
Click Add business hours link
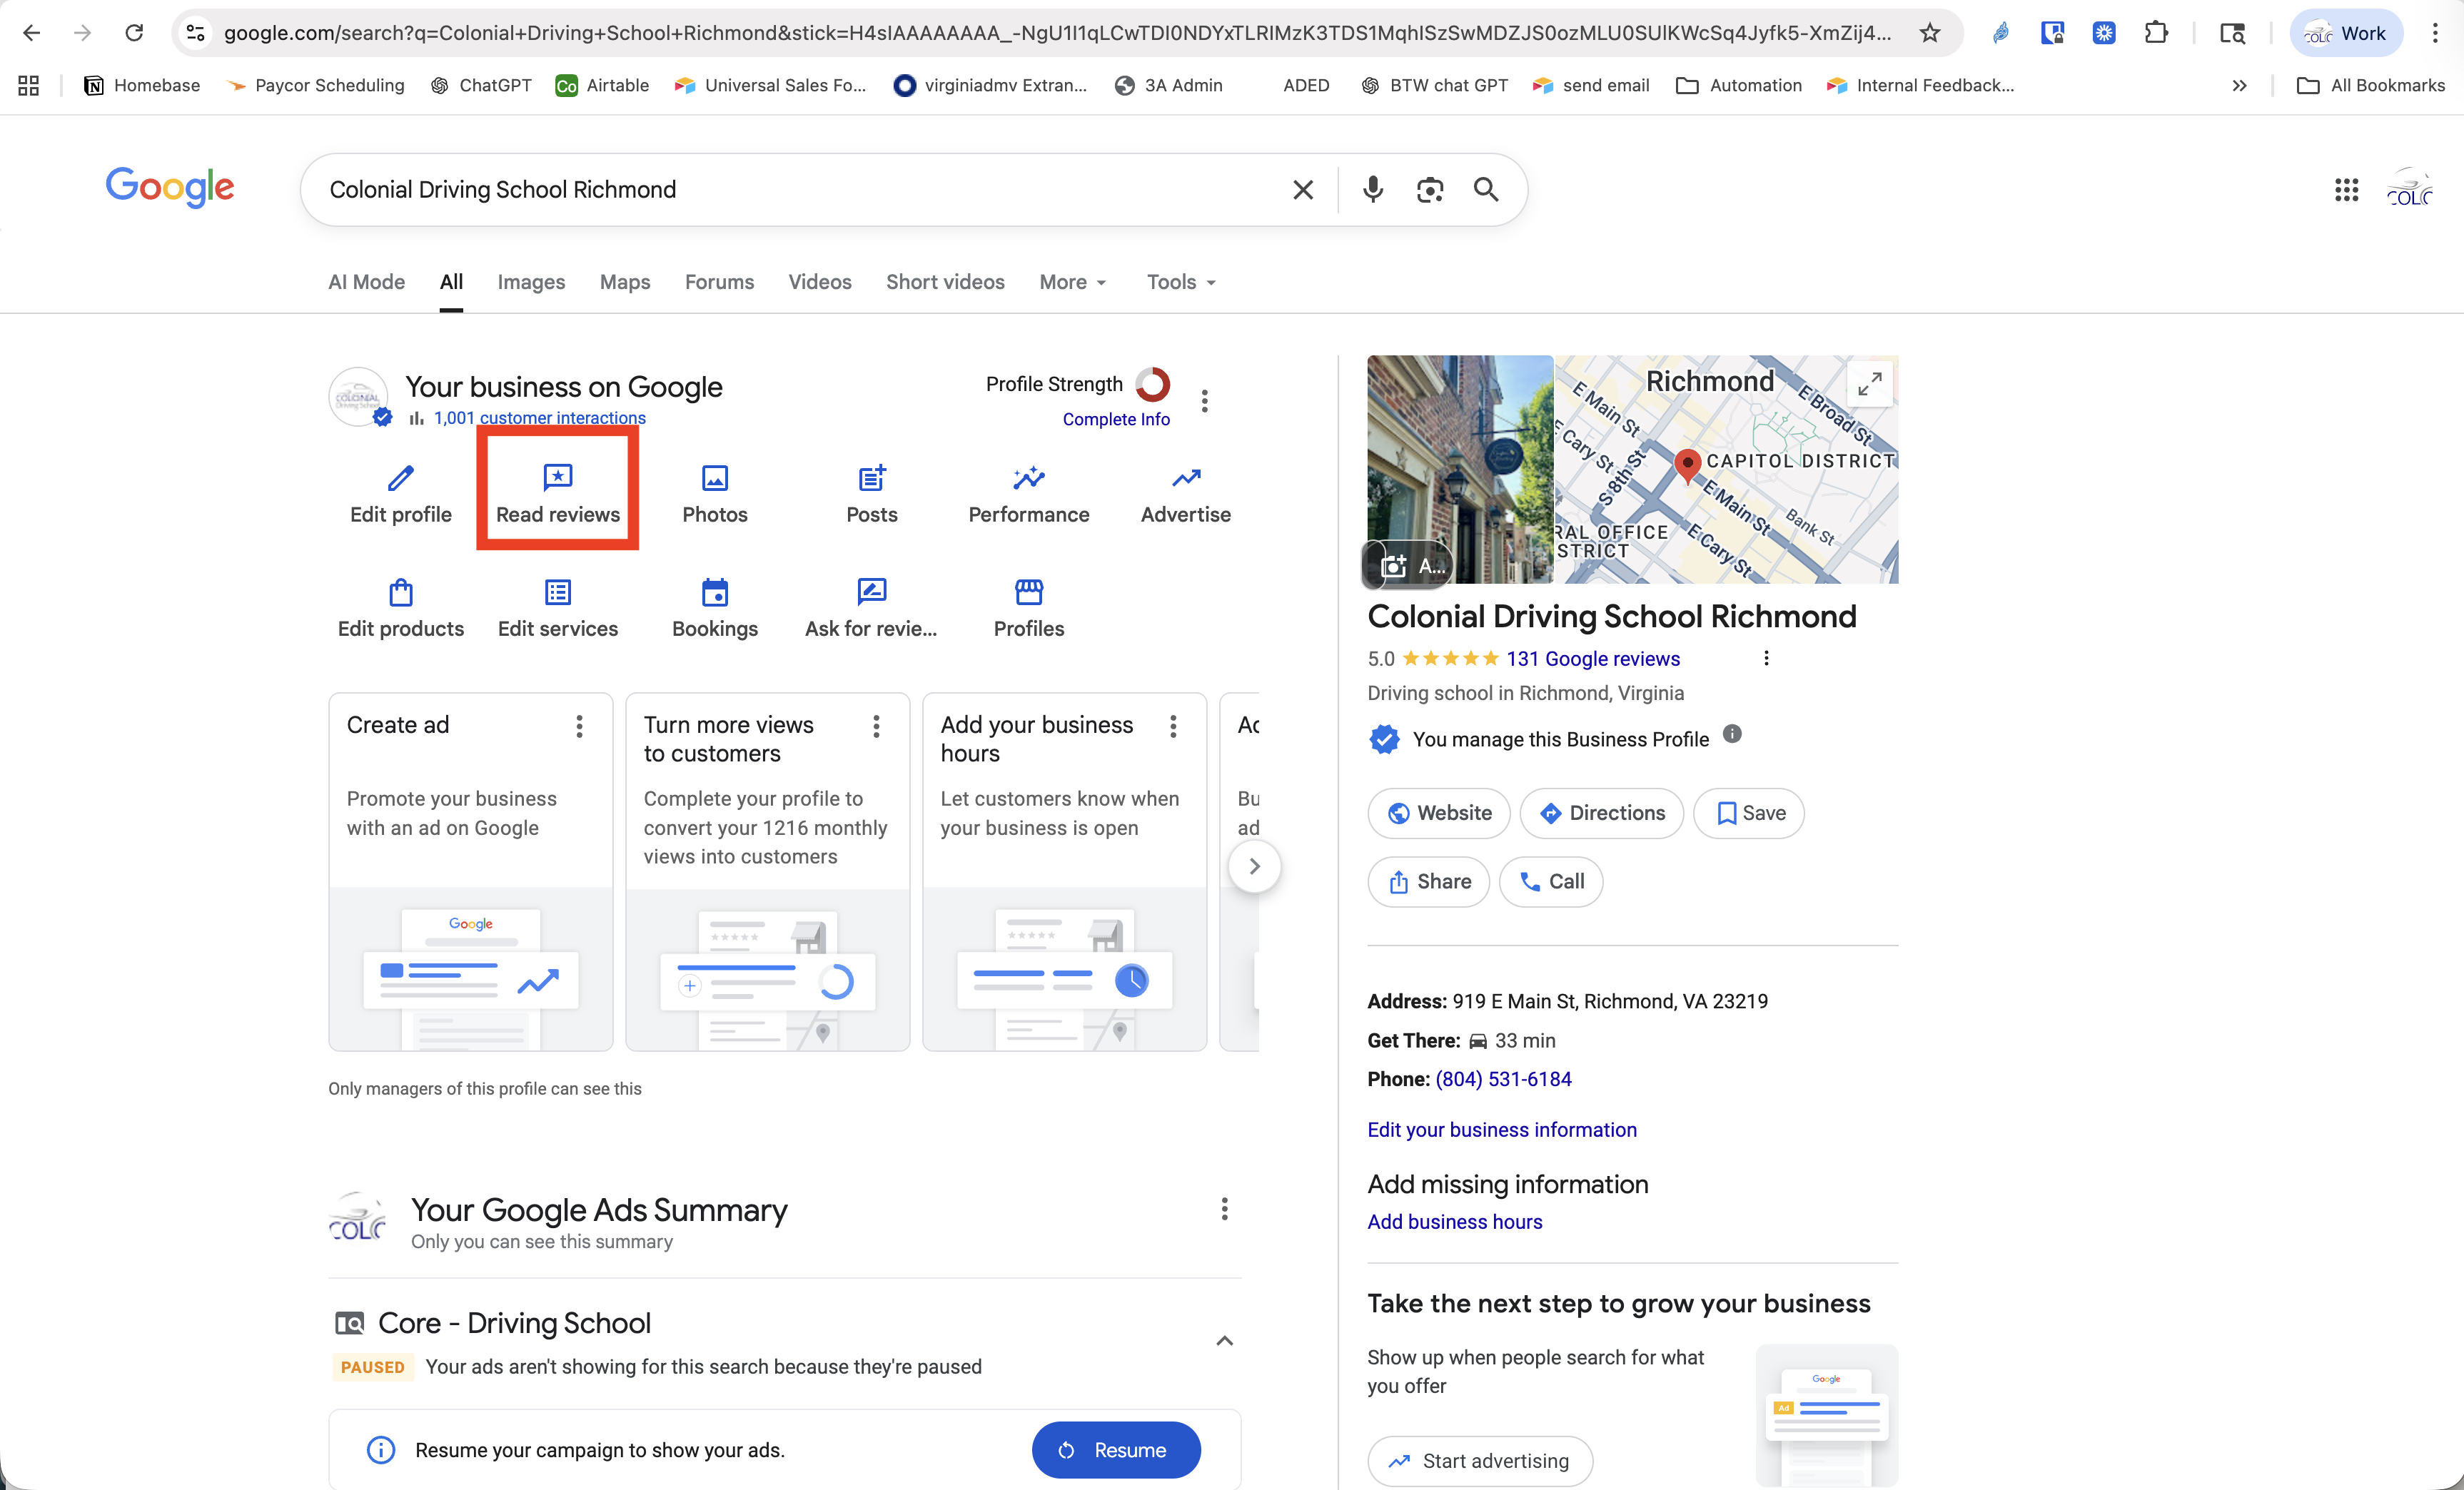point(1455,1222)
